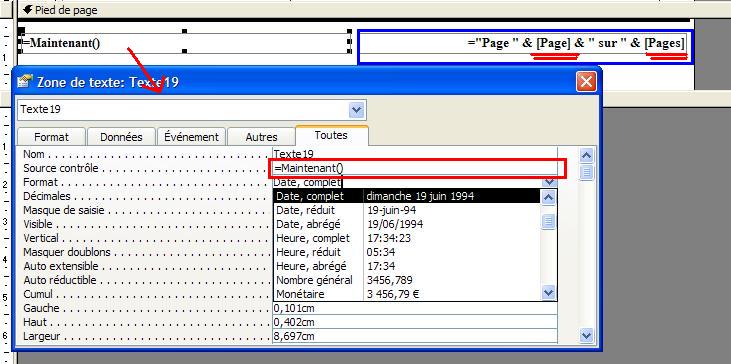Select the Haut property label

coord(35,322)
